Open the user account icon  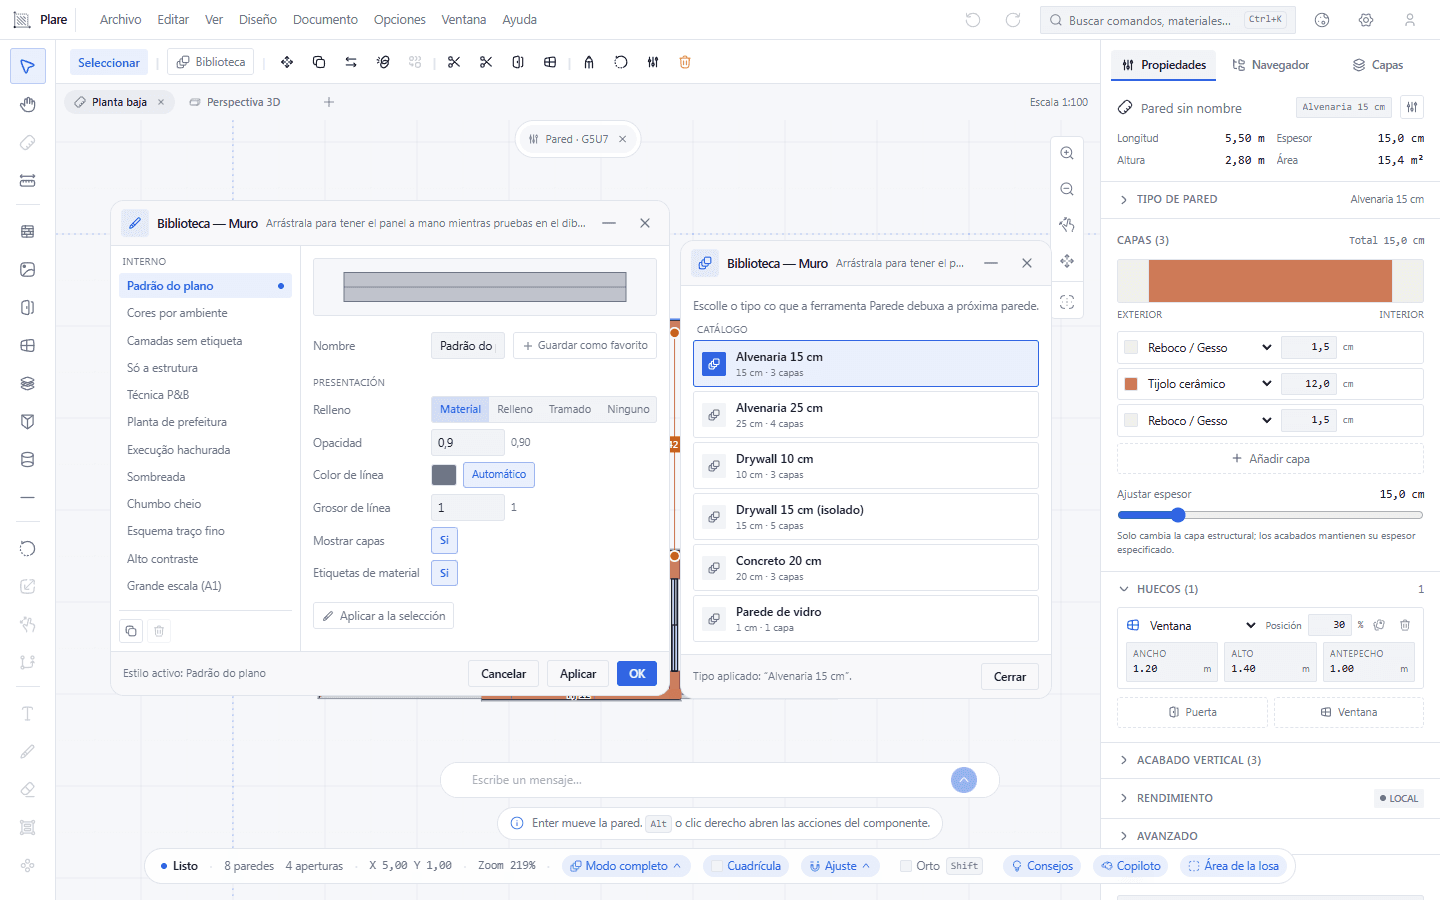pyautogui.click(x=1410, y=20)
